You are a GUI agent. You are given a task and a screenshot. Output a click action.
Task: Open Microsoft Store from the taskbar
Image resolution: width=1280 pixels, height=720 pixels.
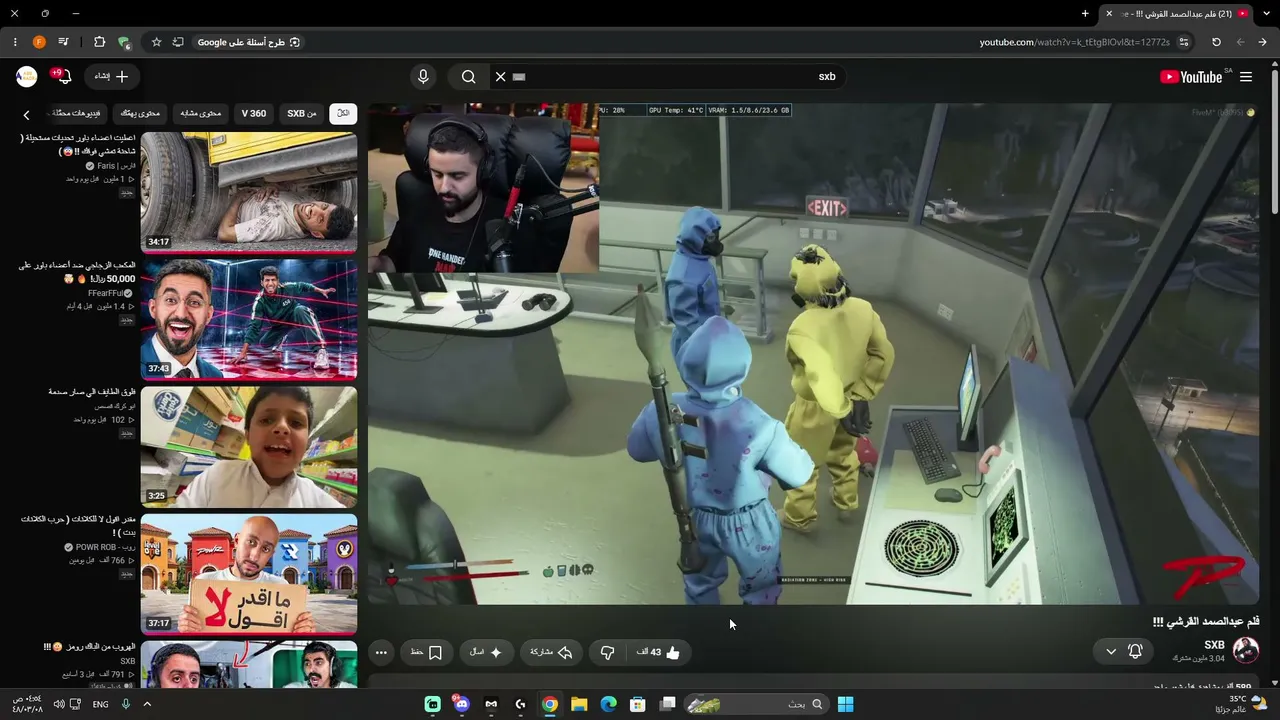[x=637, y=704]
